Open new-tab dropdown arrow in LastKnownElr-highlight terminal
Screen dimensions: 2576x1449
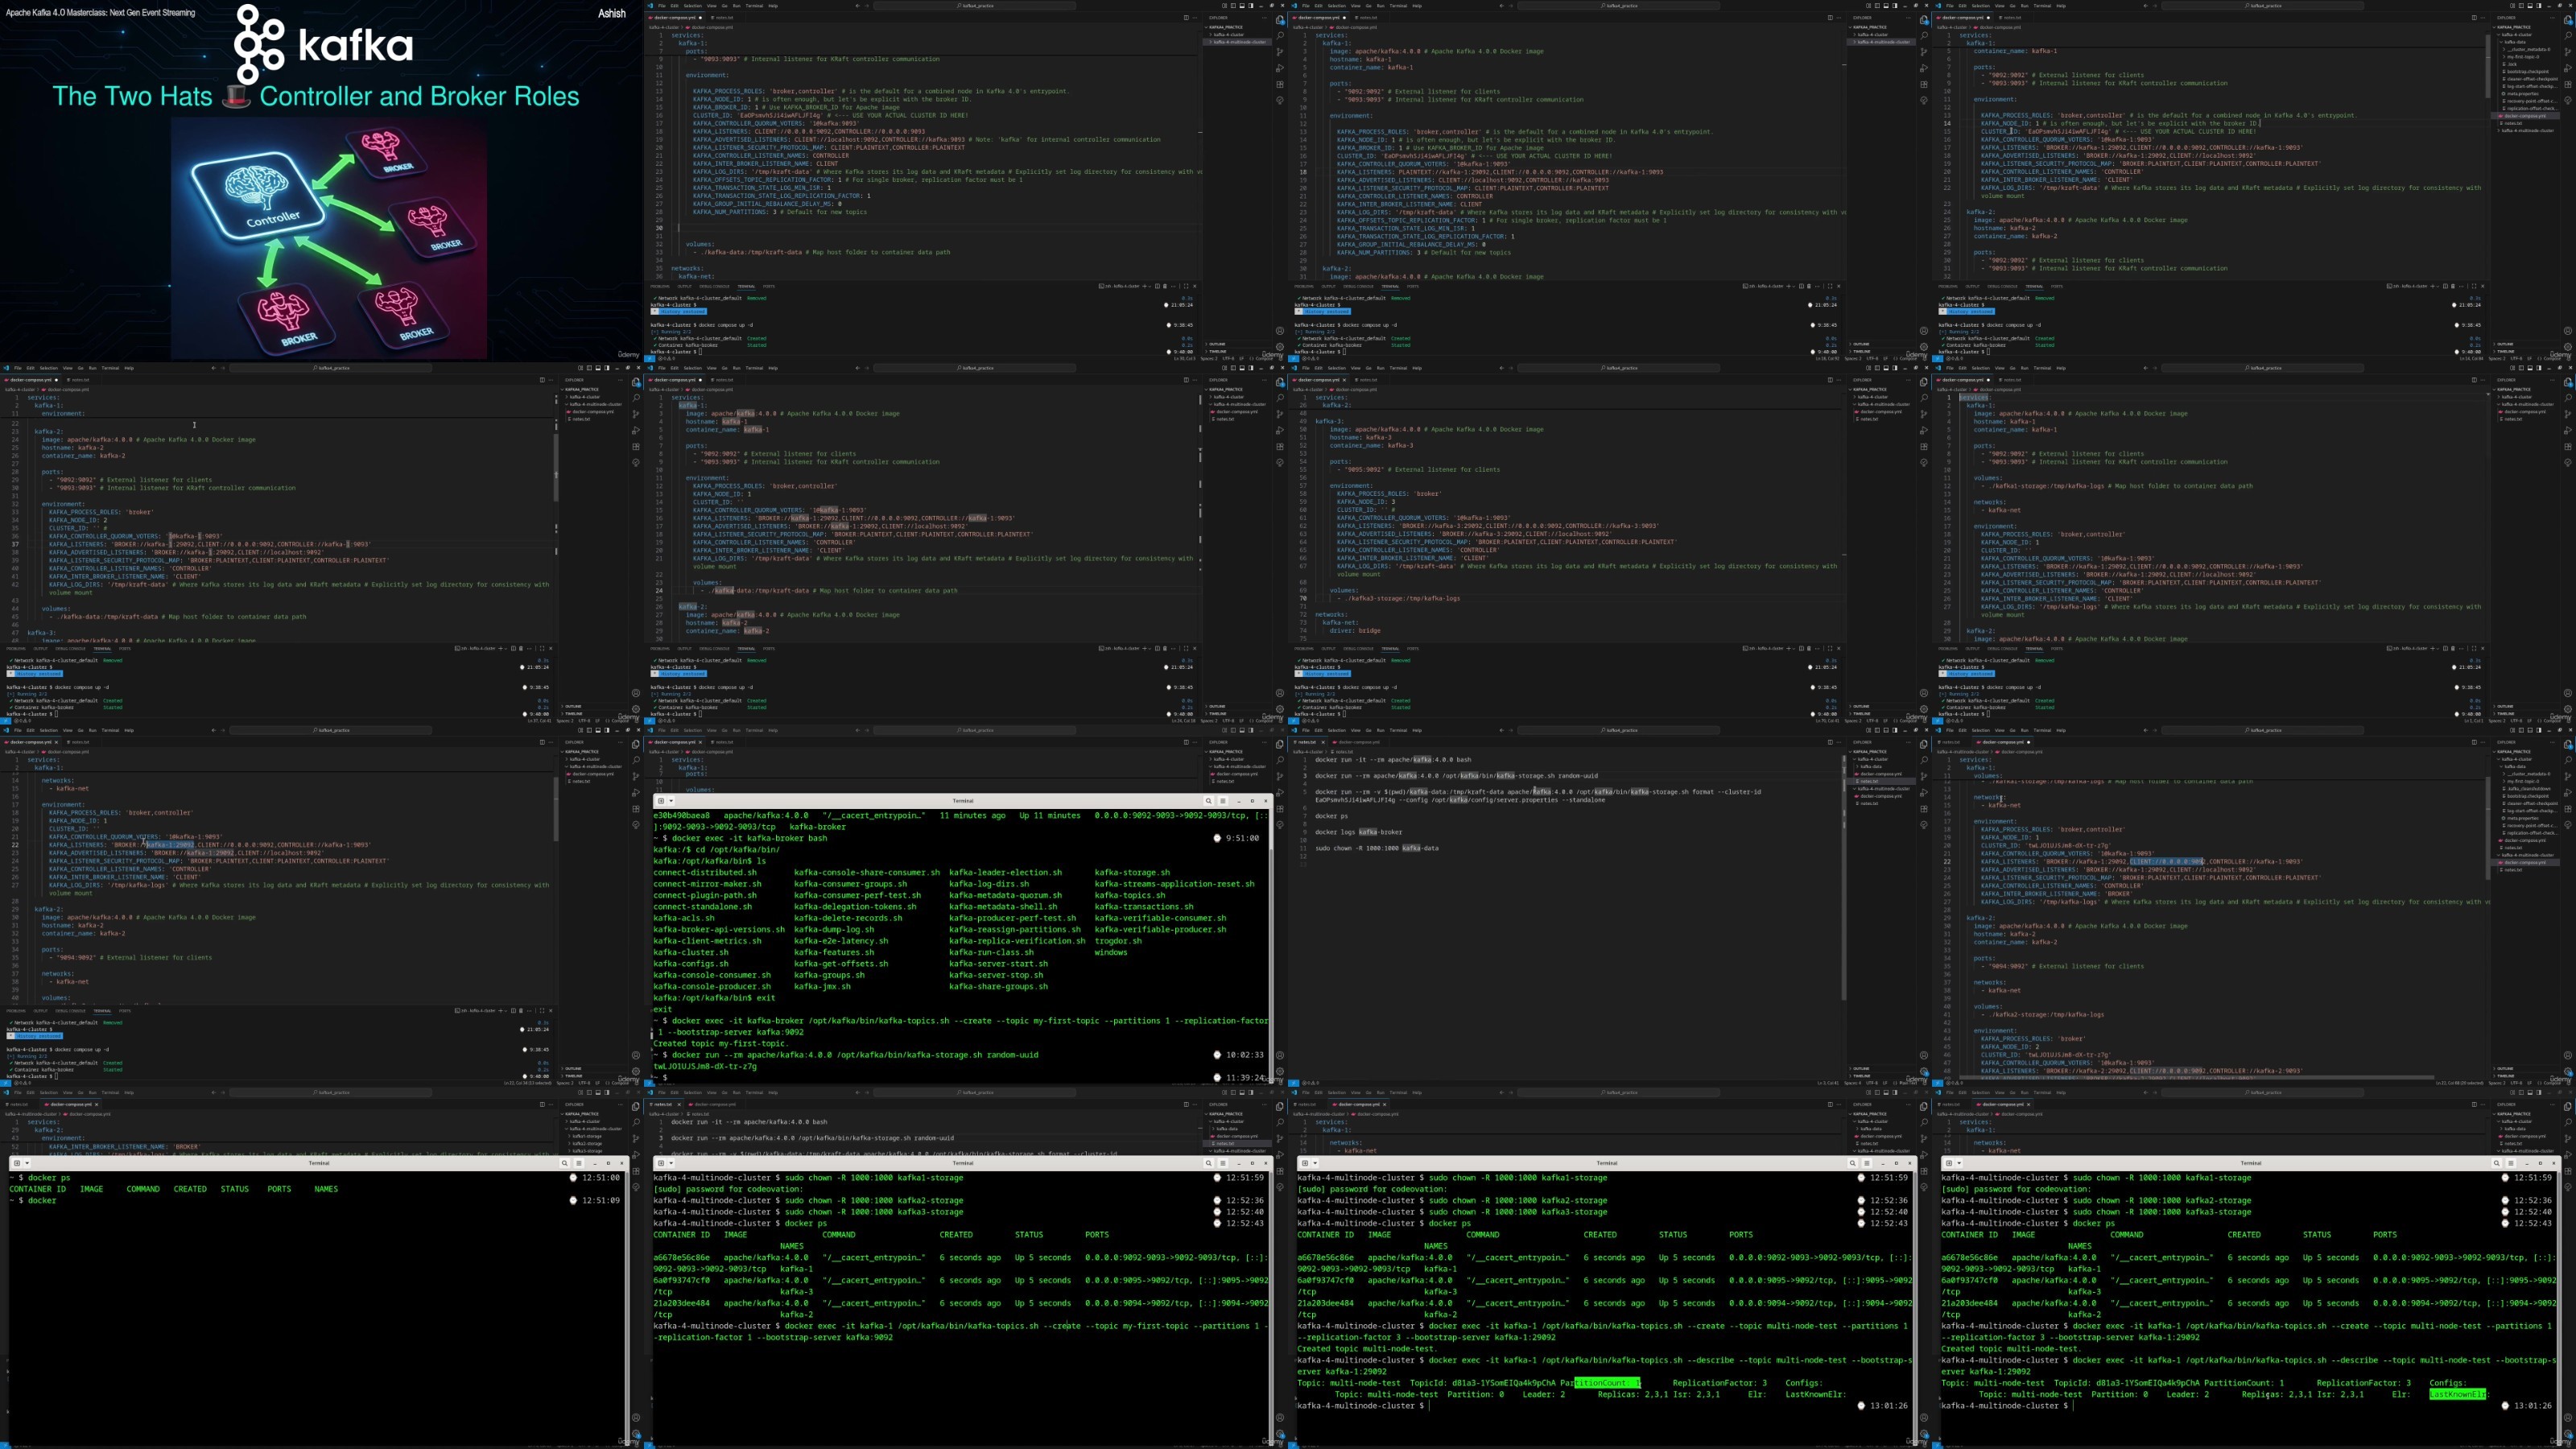1959,1163
